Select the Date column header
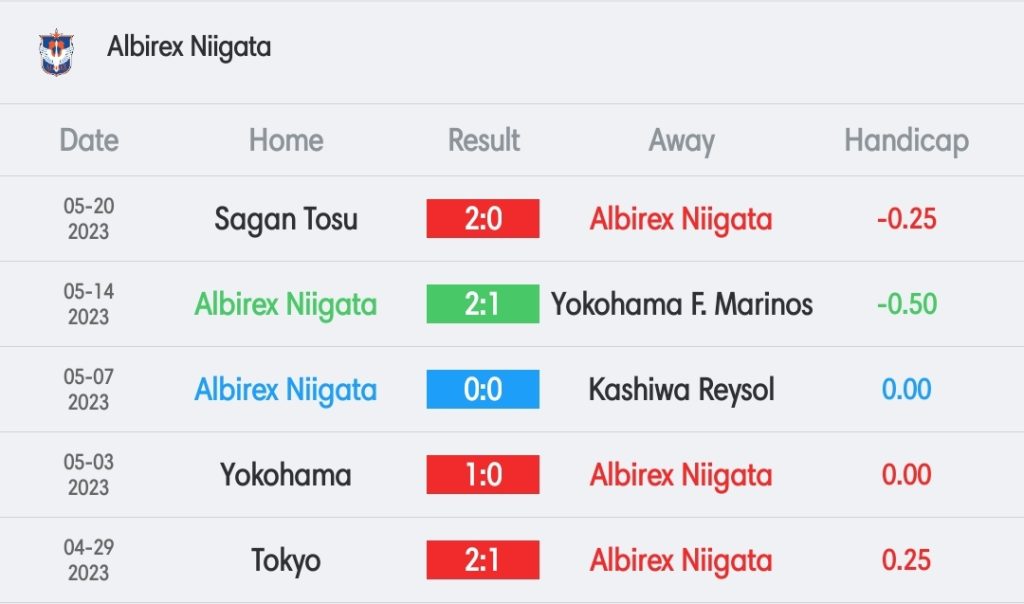This screenshot has height=604, width=1024. [89, 140]
